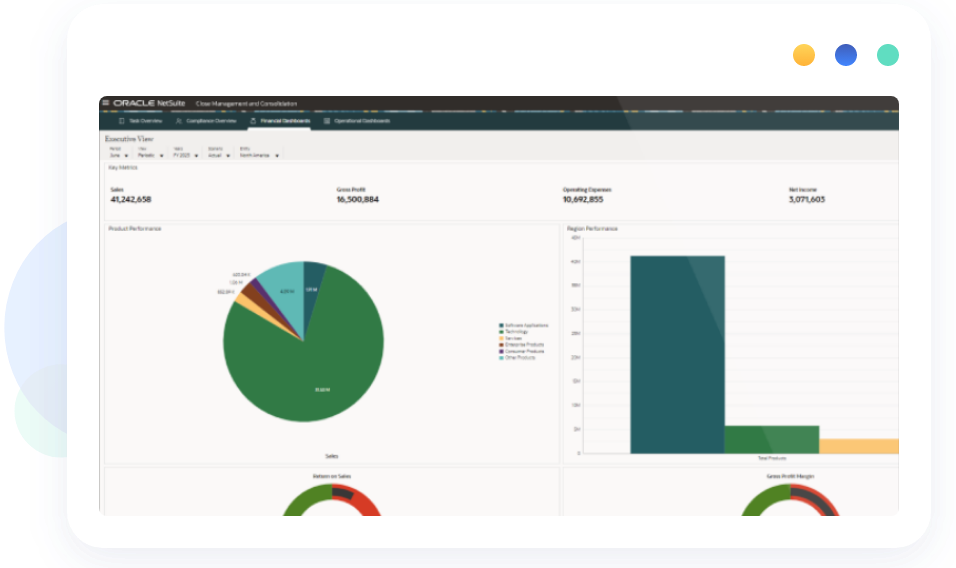Click the Task Overview tab icon
This screenshot has height=568, width=956.
(x=121, y=121)
